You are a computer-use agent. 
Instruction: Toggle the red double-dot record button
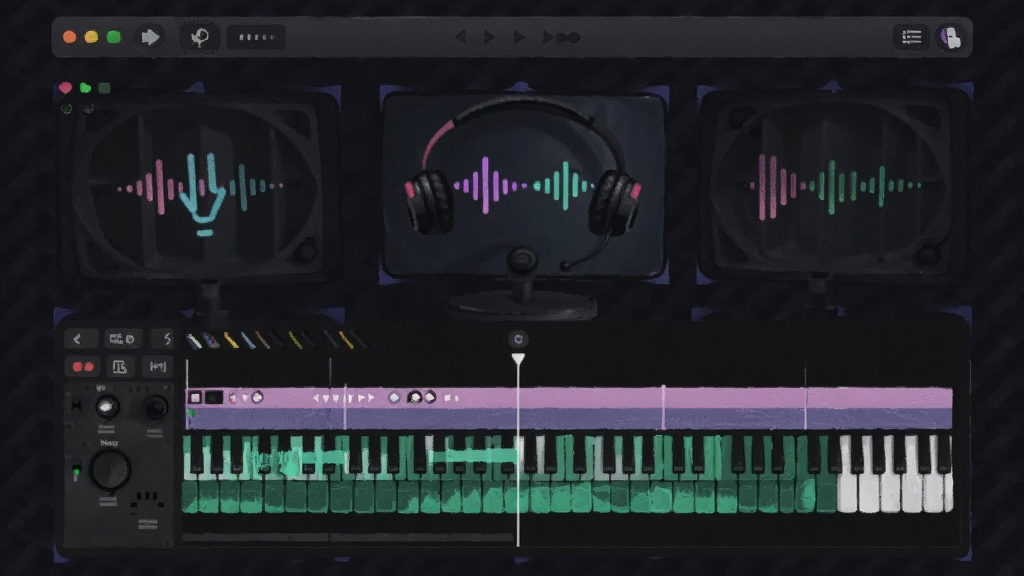[x=83, y=367]
